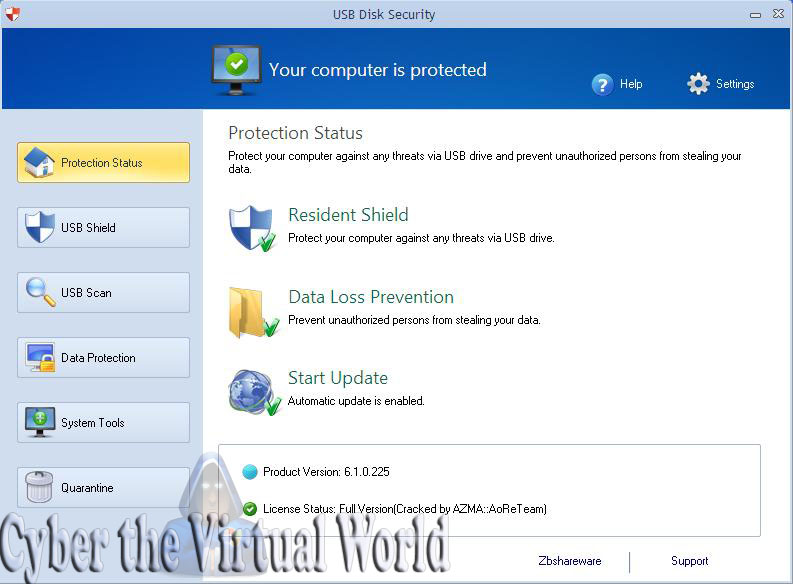Click the house icon on Protection Status

click(x=39, y=162)
